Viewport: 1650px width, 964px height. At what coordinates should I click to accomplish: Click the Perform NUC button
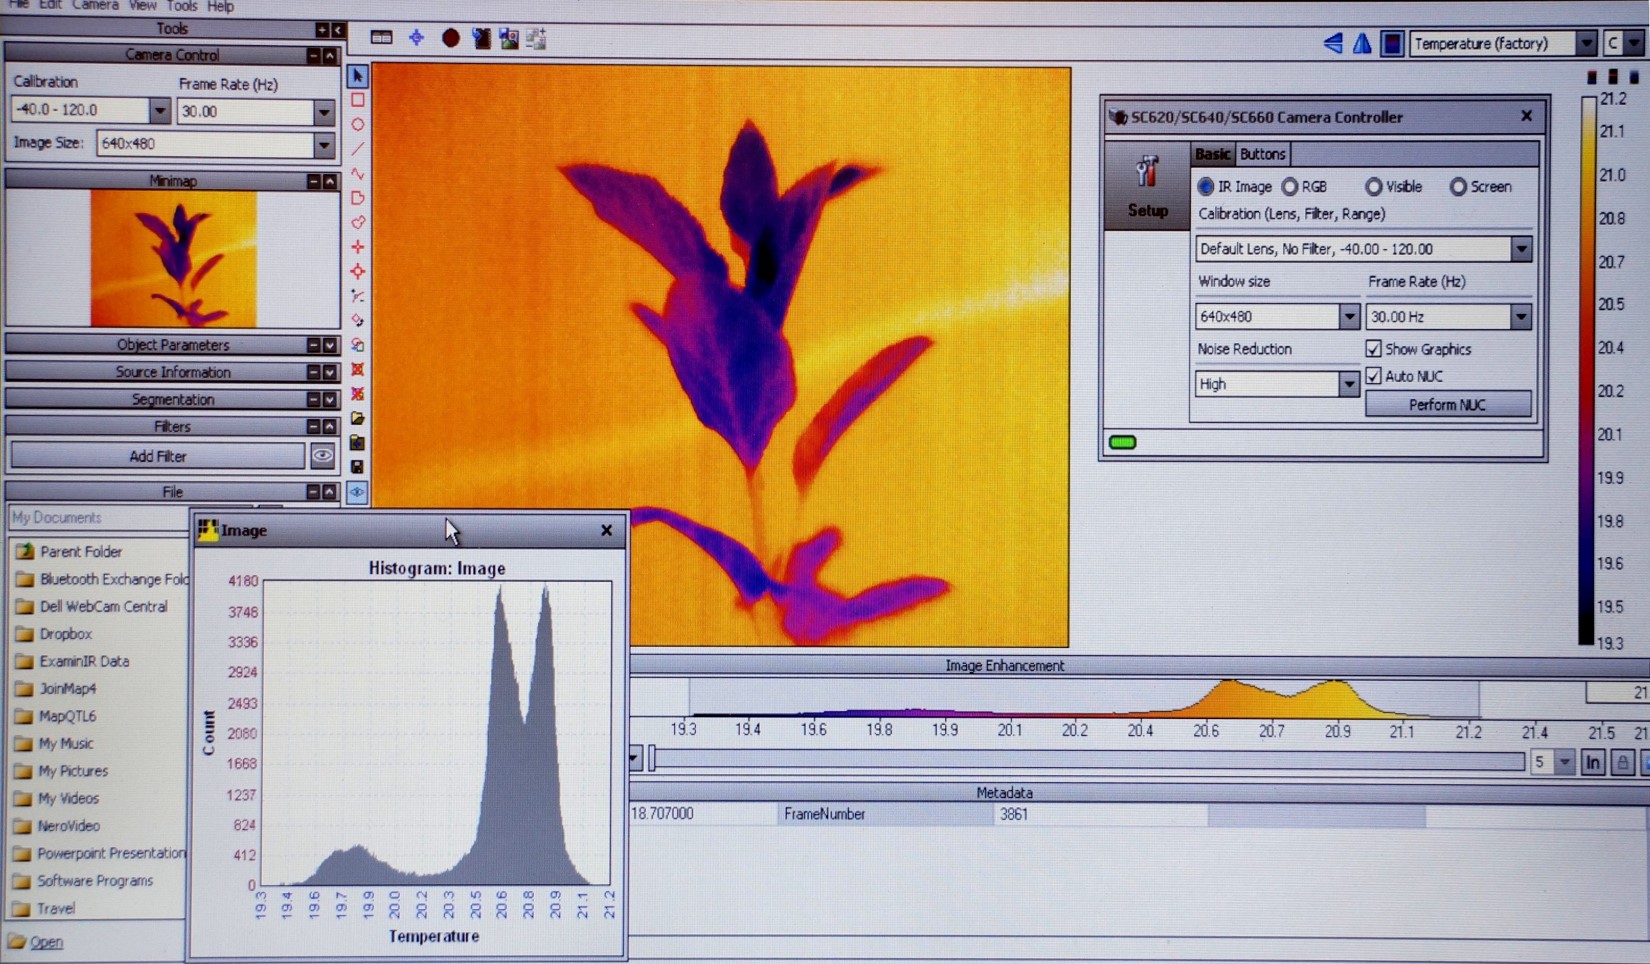click(1446, 405)
